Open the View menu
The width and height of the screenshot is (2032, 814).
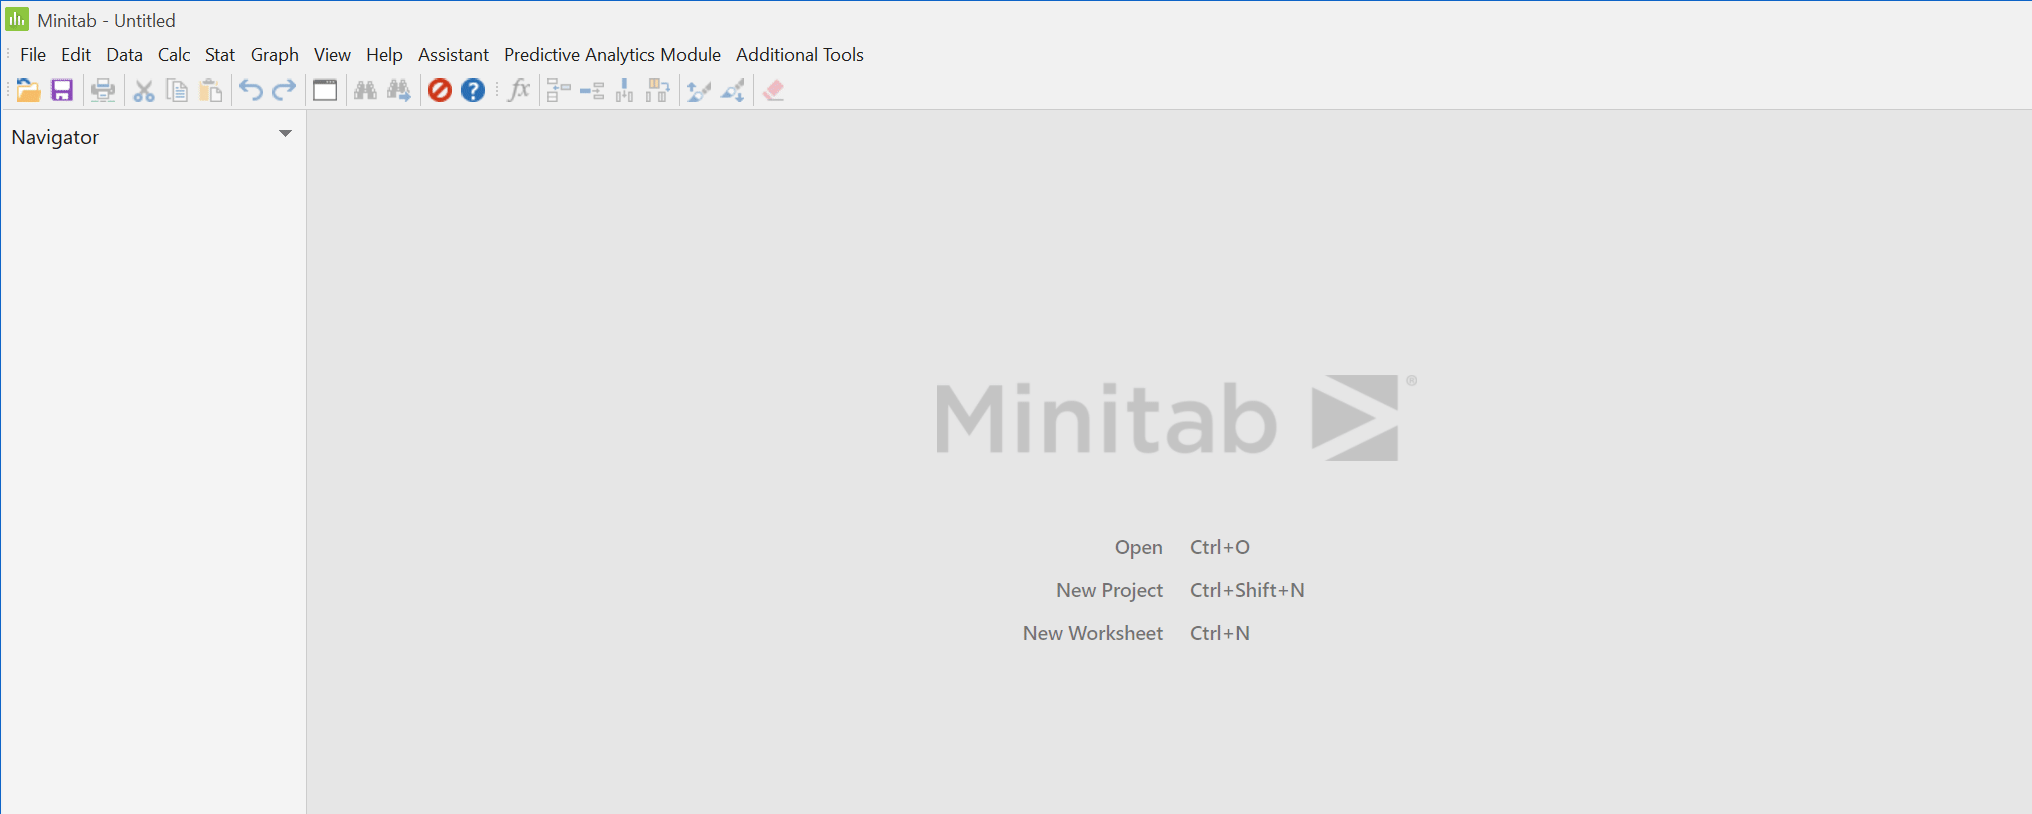tap(332, 55)
